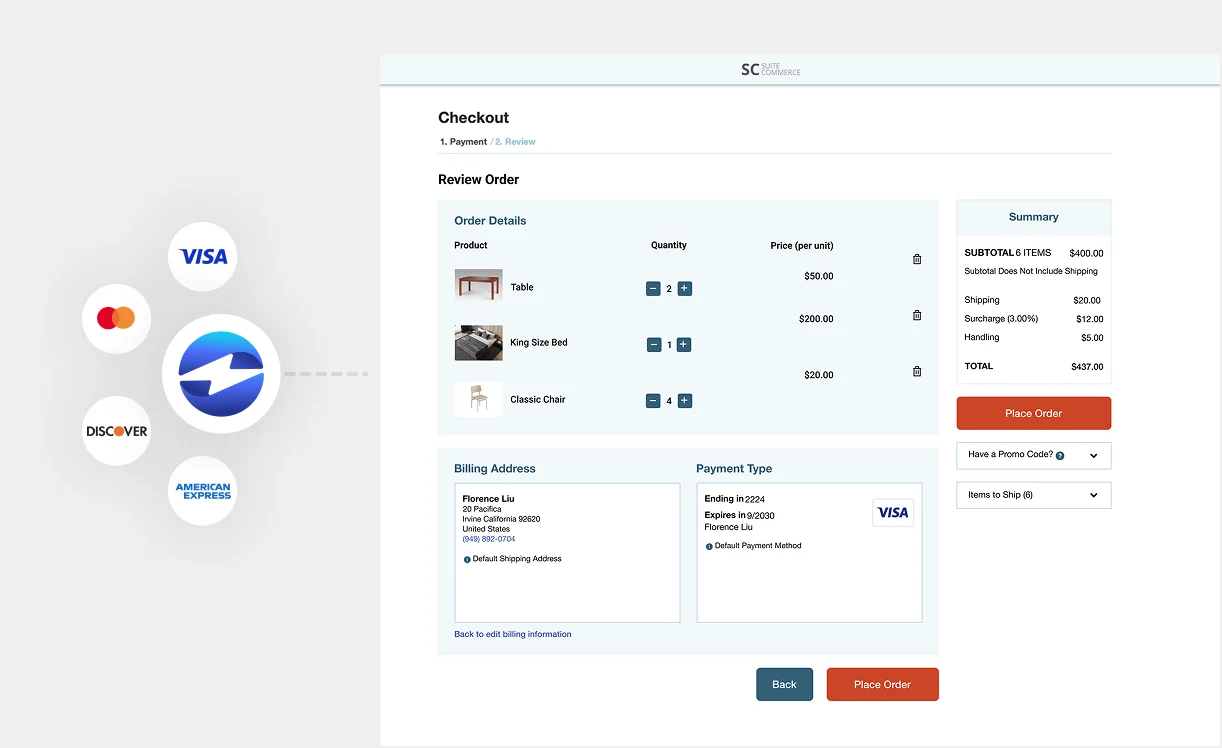Click the Visa card logo in Payment Type
The height and width of the screenshot is (748, 1222).
point(893,512)
